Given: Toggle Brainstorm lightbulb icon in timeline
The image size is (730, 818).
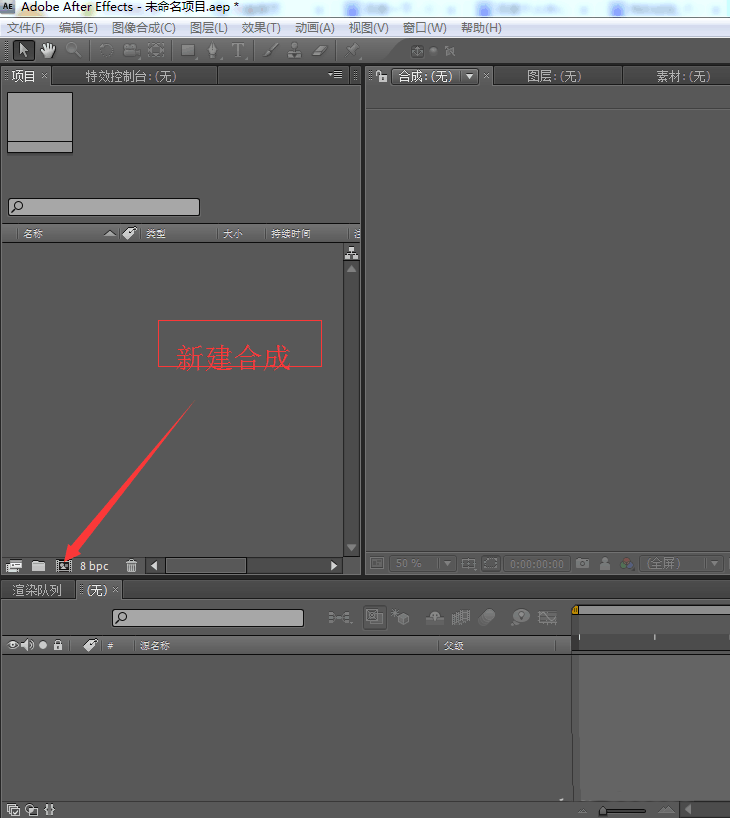Looking at the screenshot, I should tap(520, 618).
